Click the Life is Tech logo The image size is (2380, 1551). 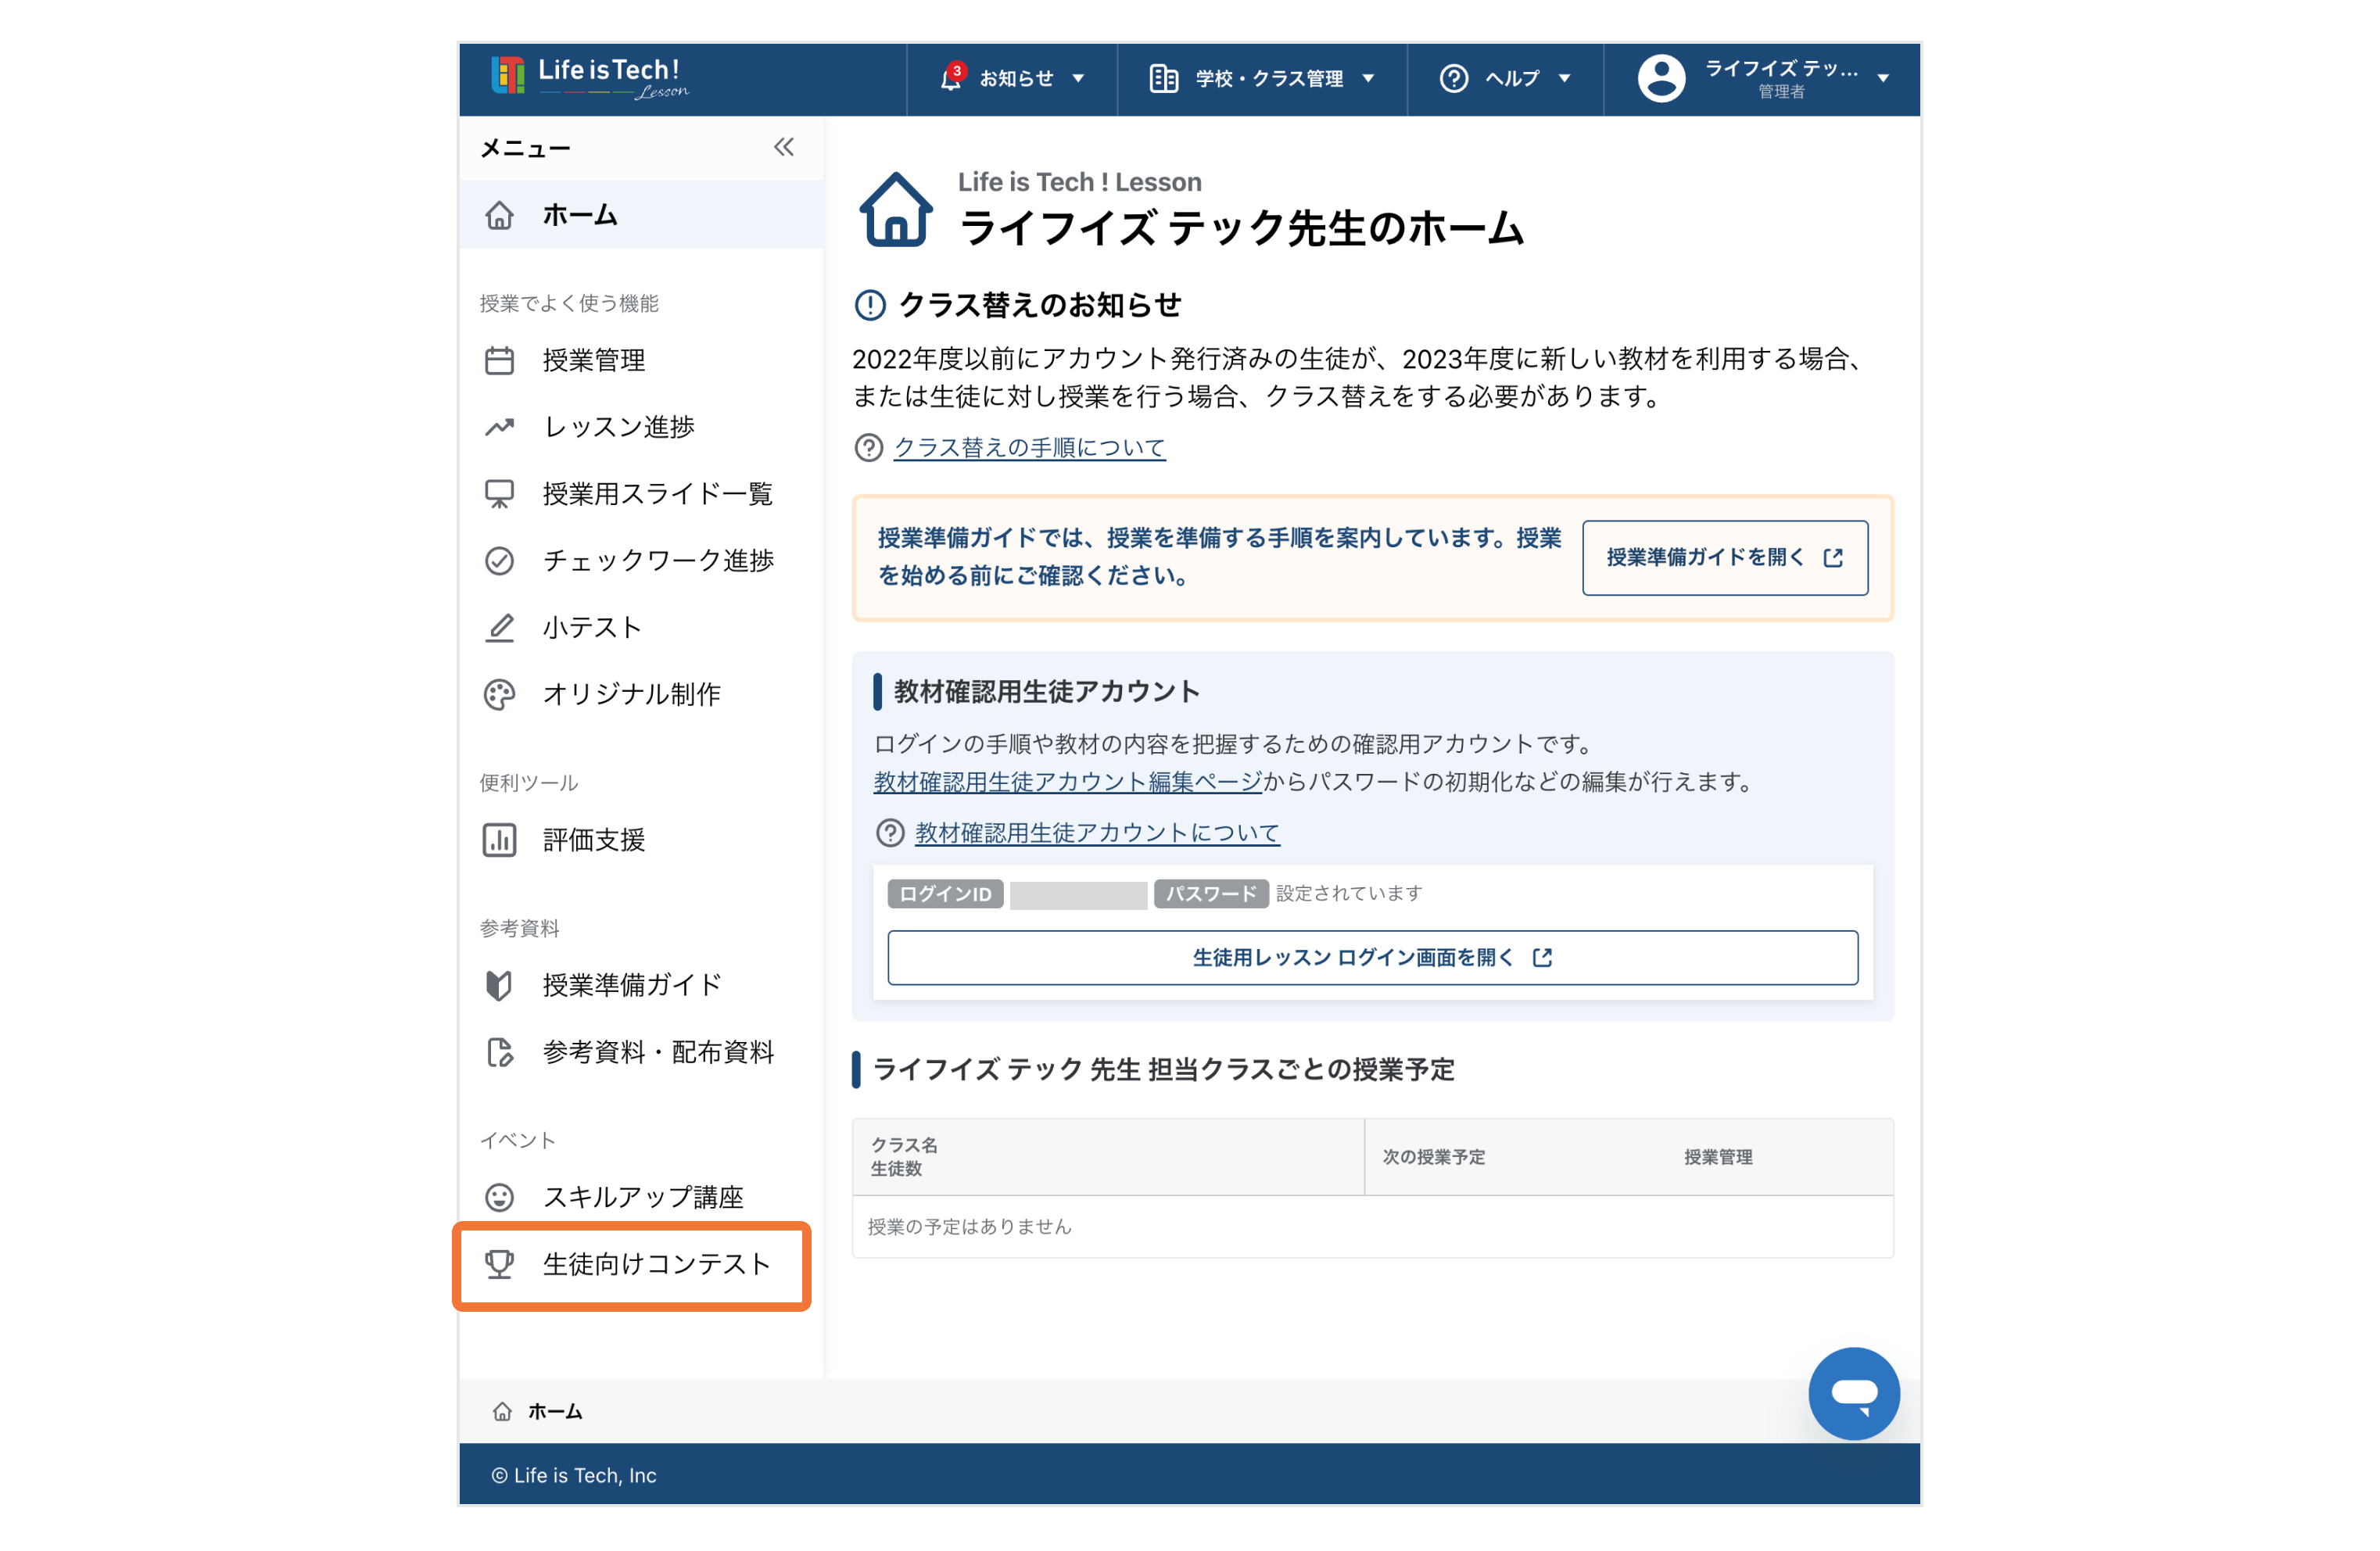590,77
